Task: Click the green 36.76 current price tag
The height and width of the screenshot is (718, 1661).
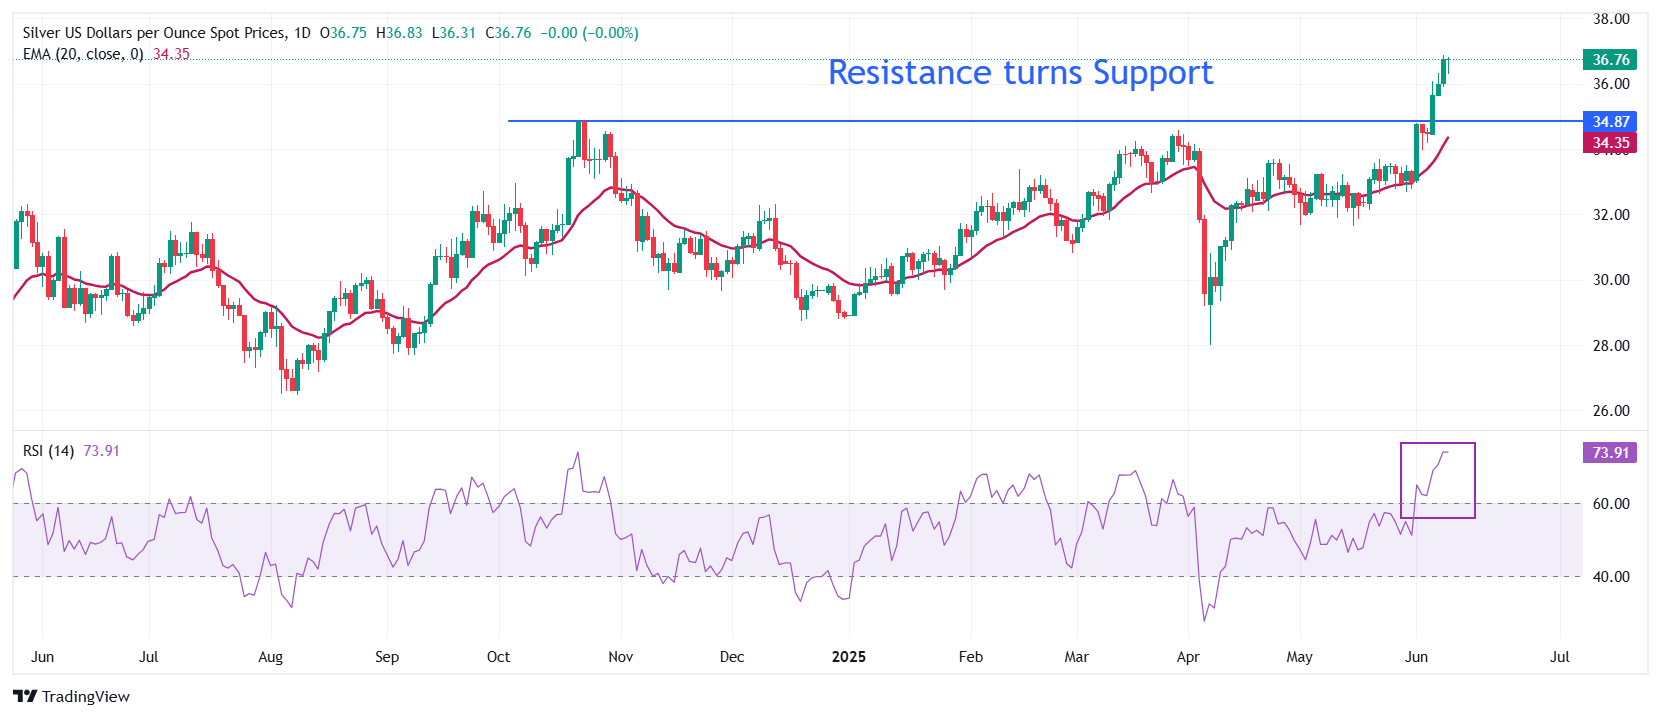Action: [x=1610, y=60]
